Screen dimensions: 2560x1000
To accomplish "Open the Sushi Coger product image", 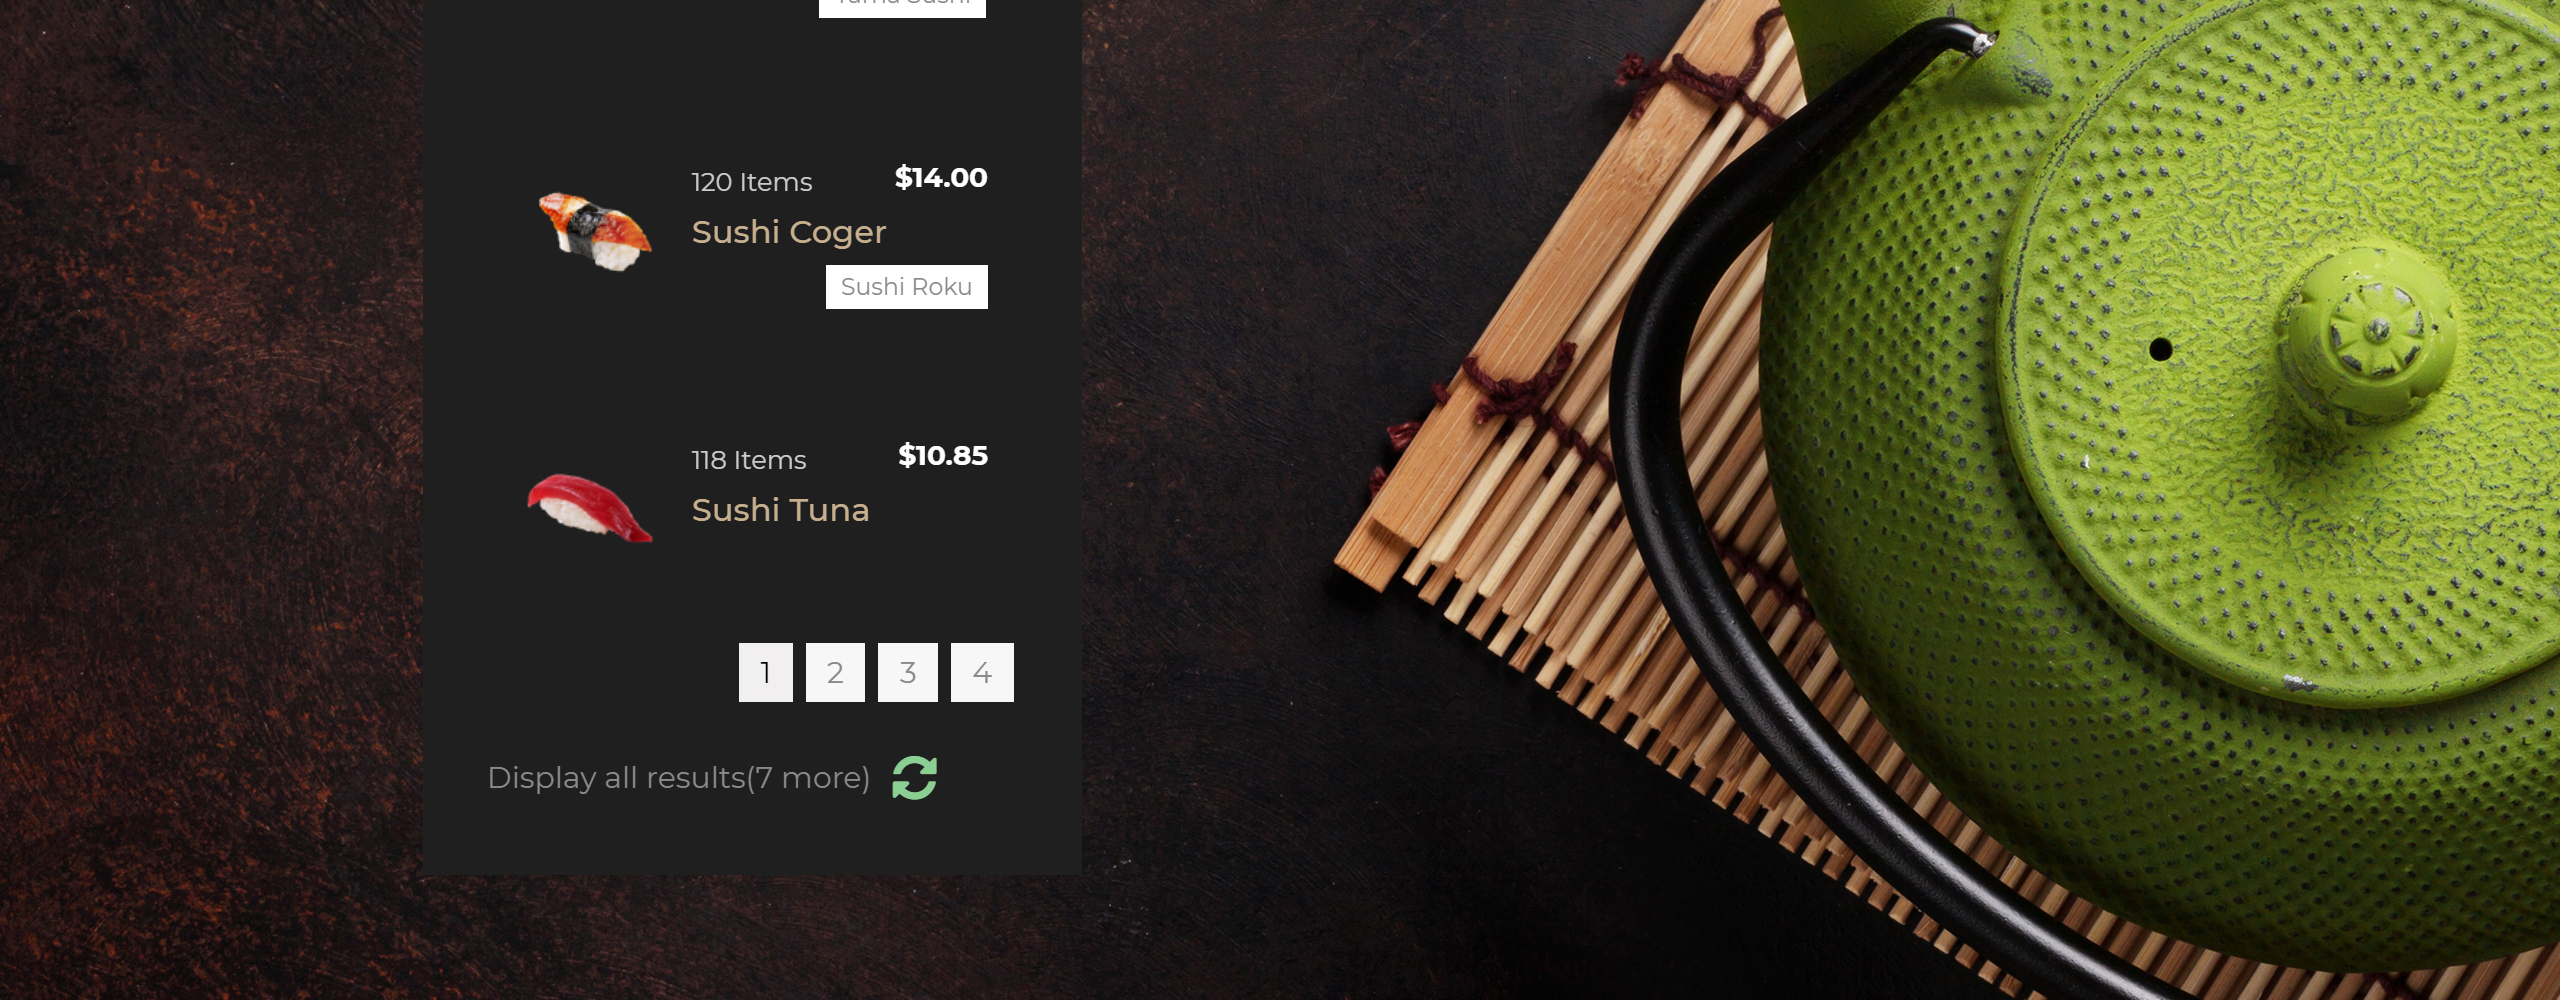I will click(595, 232).
